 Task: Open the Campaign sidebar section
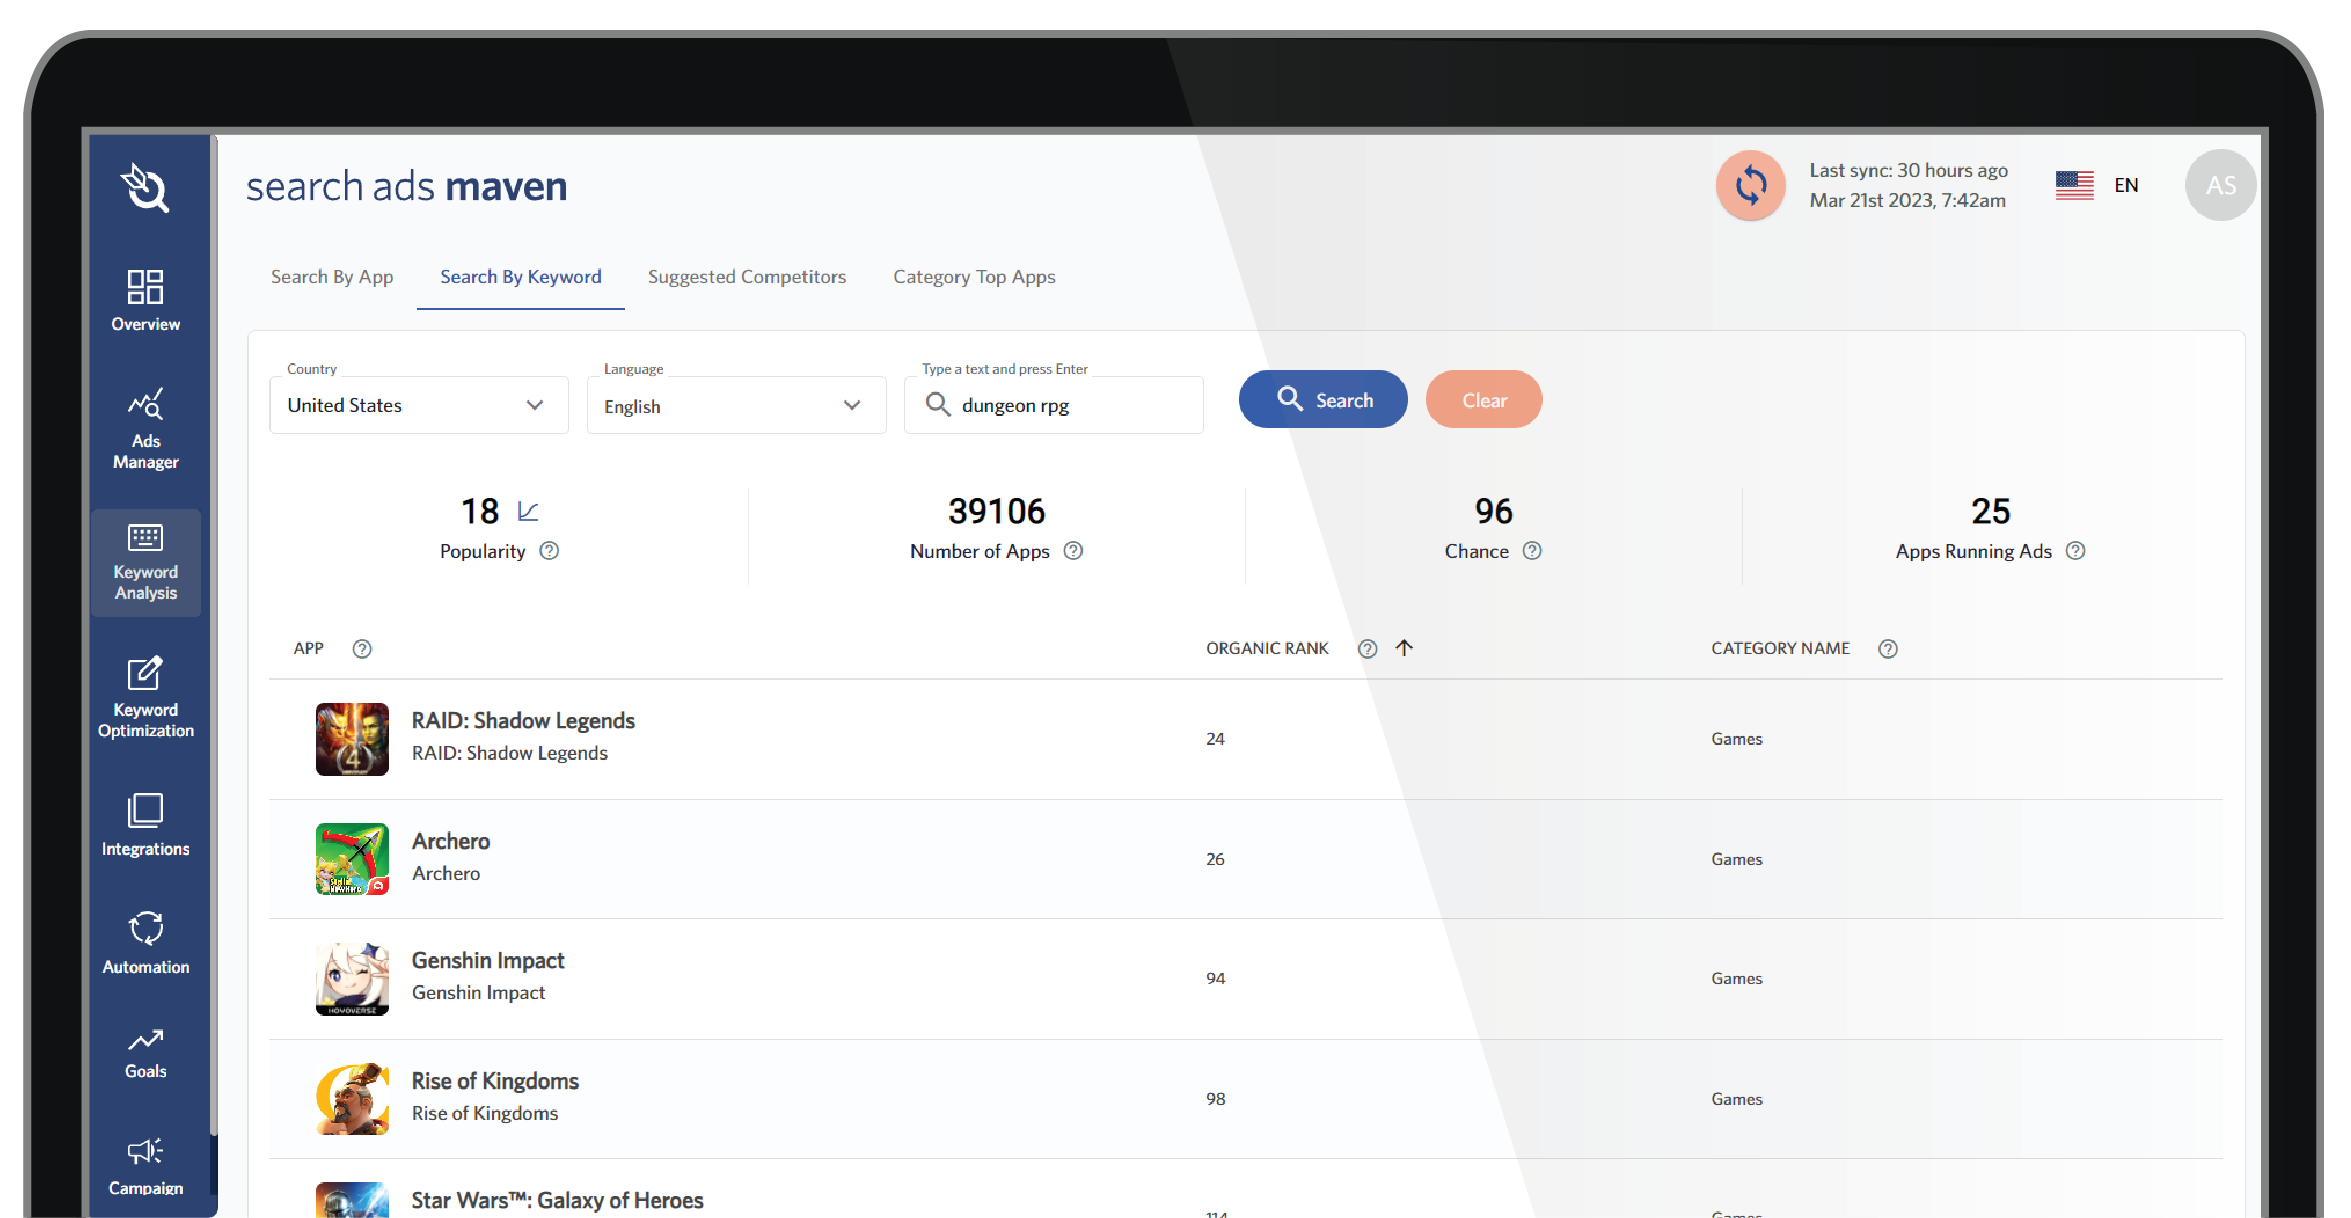click(x=146, y=1166)
